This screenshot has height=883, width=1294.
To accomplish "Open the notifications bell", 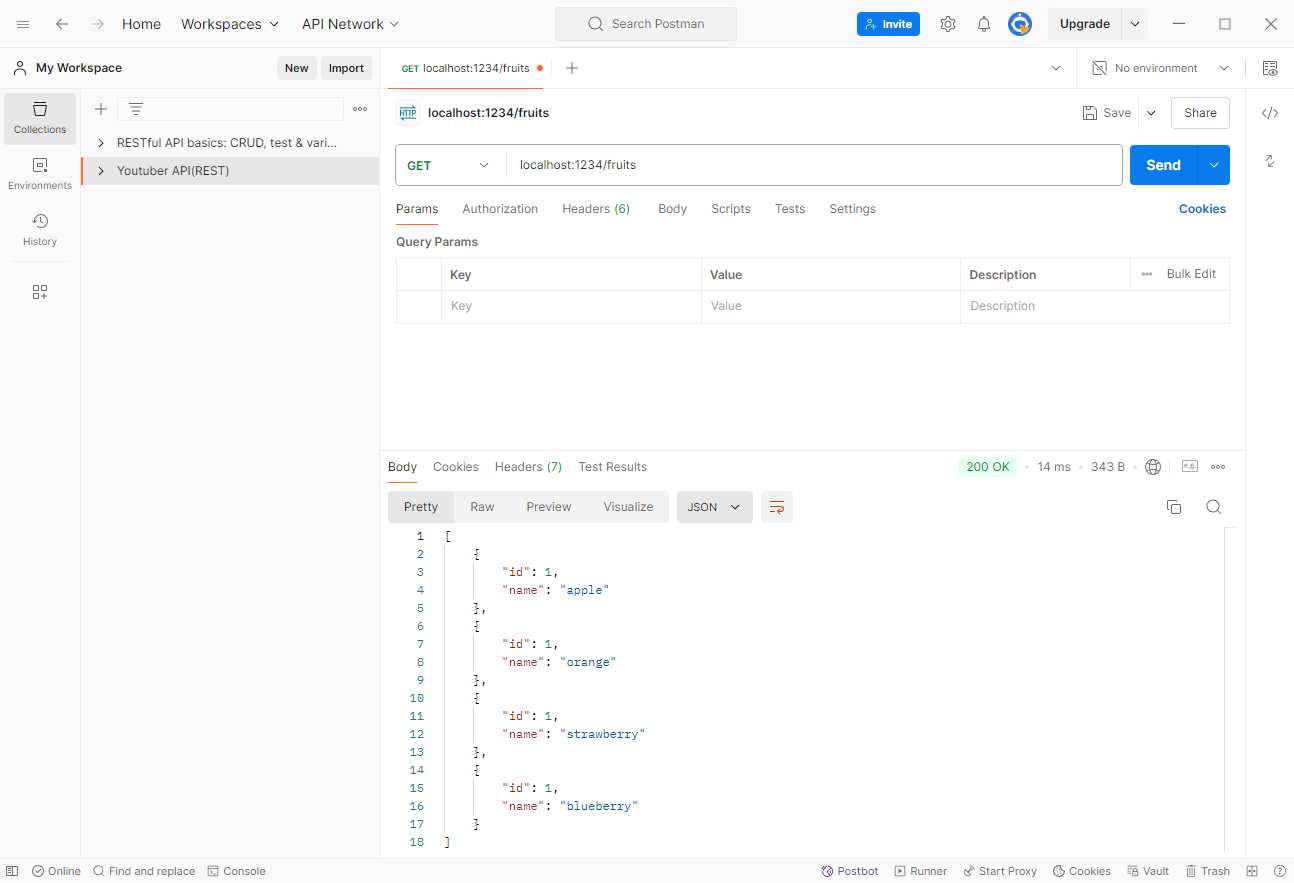I will coord(984,24).
